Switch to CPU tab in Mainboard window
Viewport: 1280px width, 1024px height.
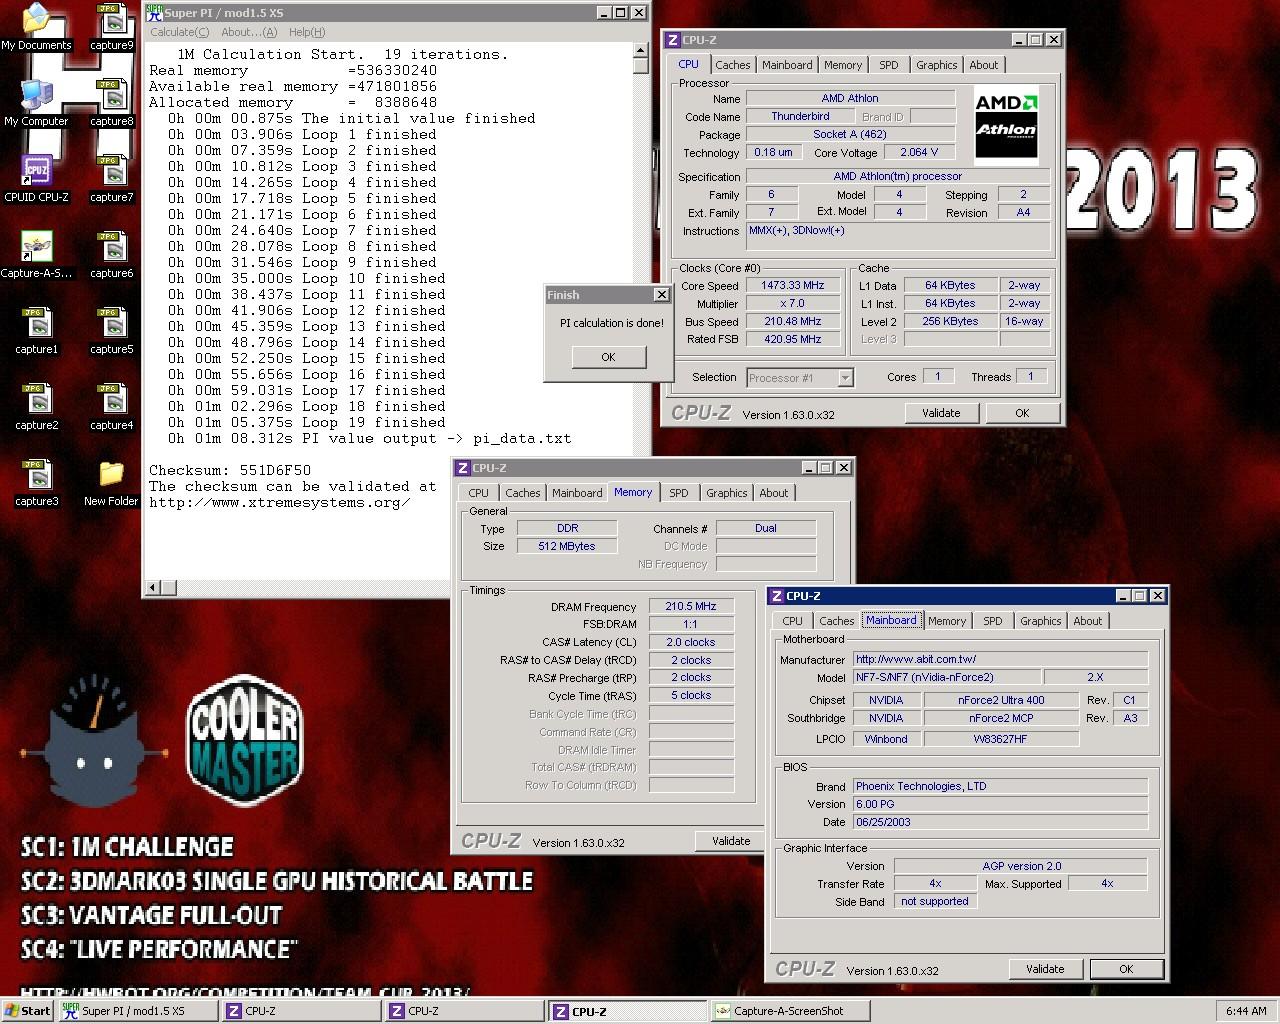[792, 621]
